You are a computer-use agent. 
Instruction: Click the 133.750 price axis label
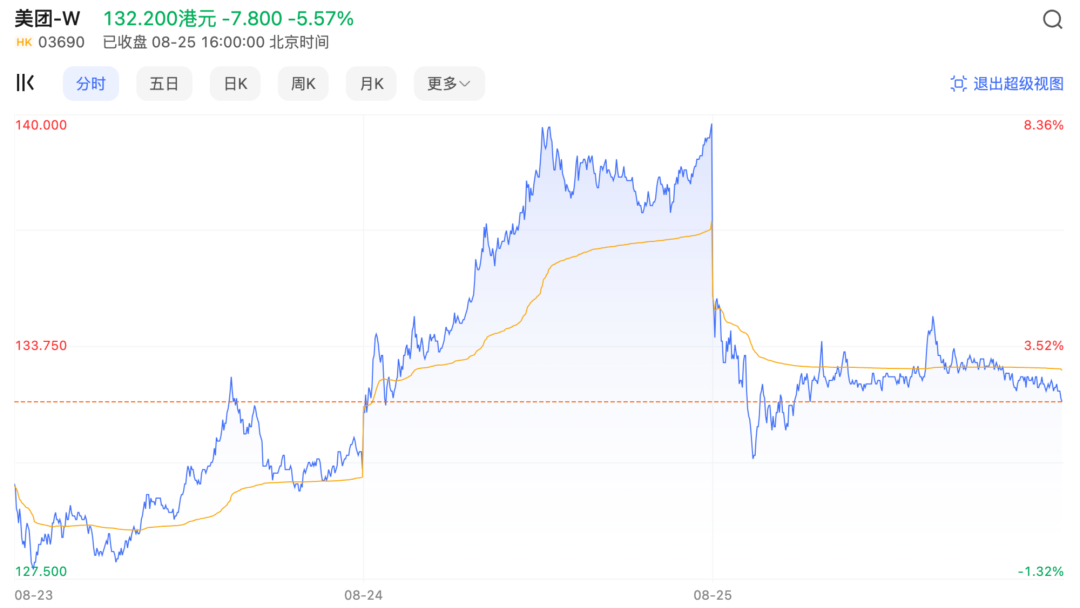[41, 346]
